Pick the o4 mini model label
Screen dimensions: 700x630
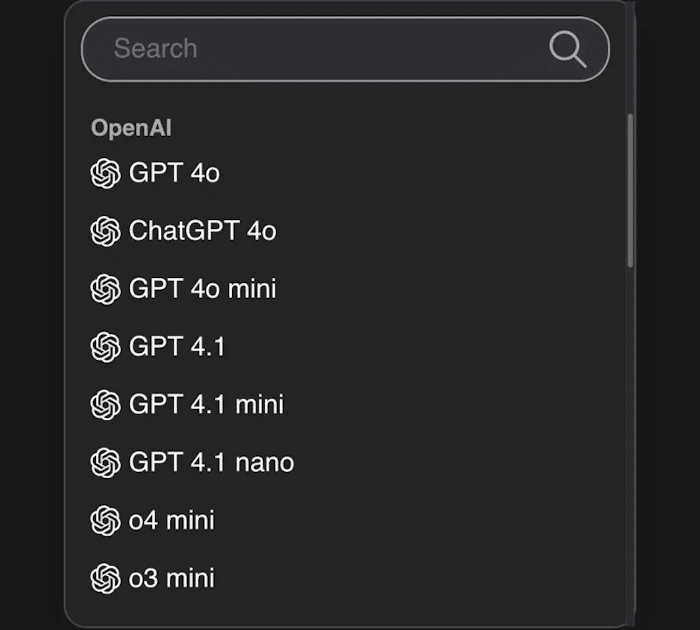point(172,521)
